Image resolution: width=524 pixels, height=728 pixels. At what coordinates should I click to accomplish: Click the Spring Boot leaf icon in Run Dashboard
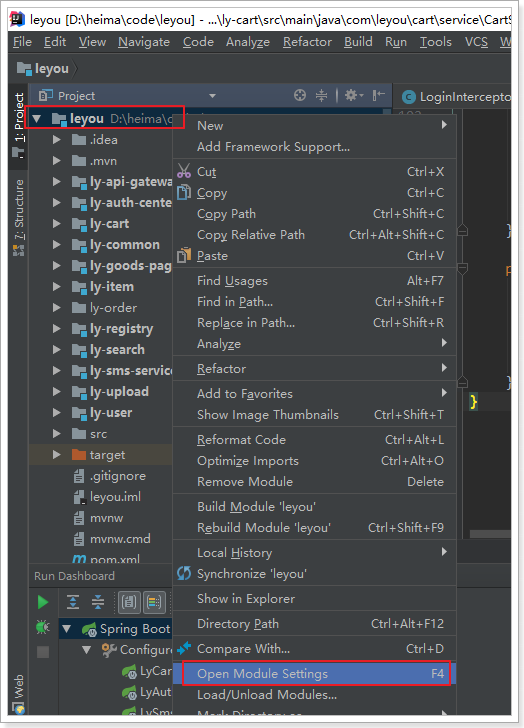coord(89,629)
